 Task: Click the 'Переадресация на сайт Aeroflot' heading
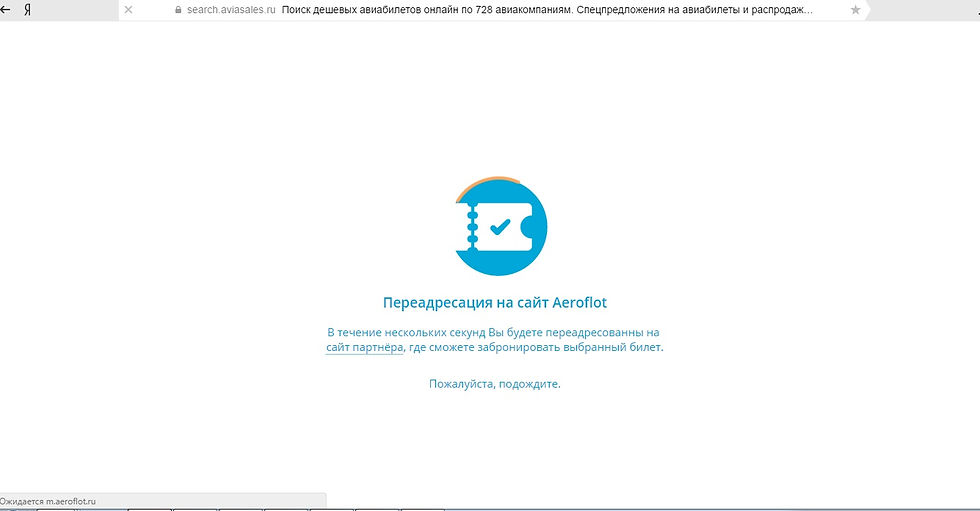(x=494, y=303)
